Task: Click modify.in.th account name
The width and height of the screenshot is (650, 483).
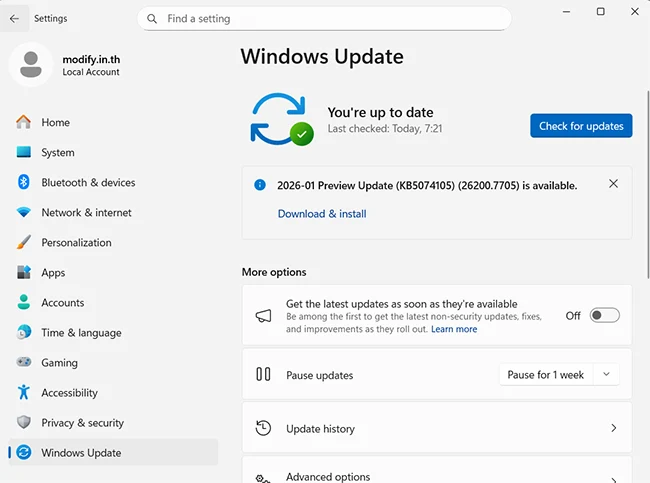Action: [91, 59]
